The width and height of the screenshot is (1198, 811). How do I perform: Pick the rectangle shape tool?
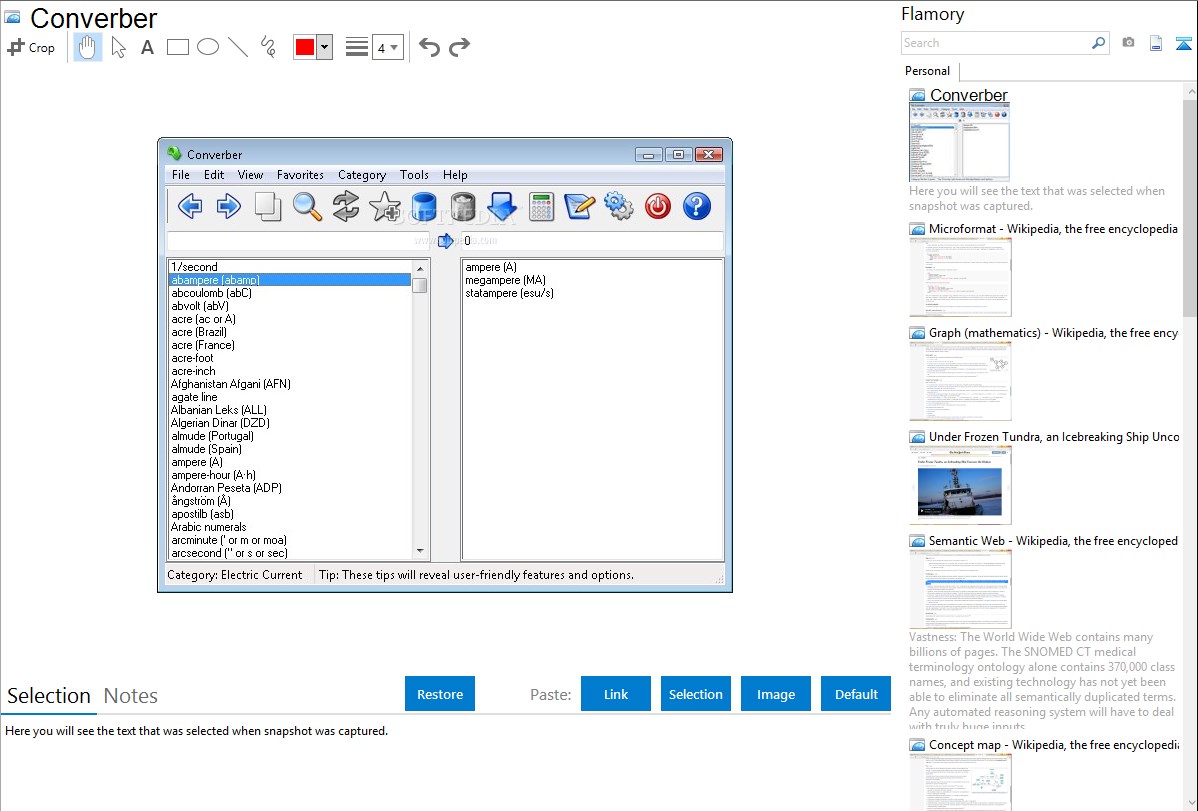(x=178, y=47)
